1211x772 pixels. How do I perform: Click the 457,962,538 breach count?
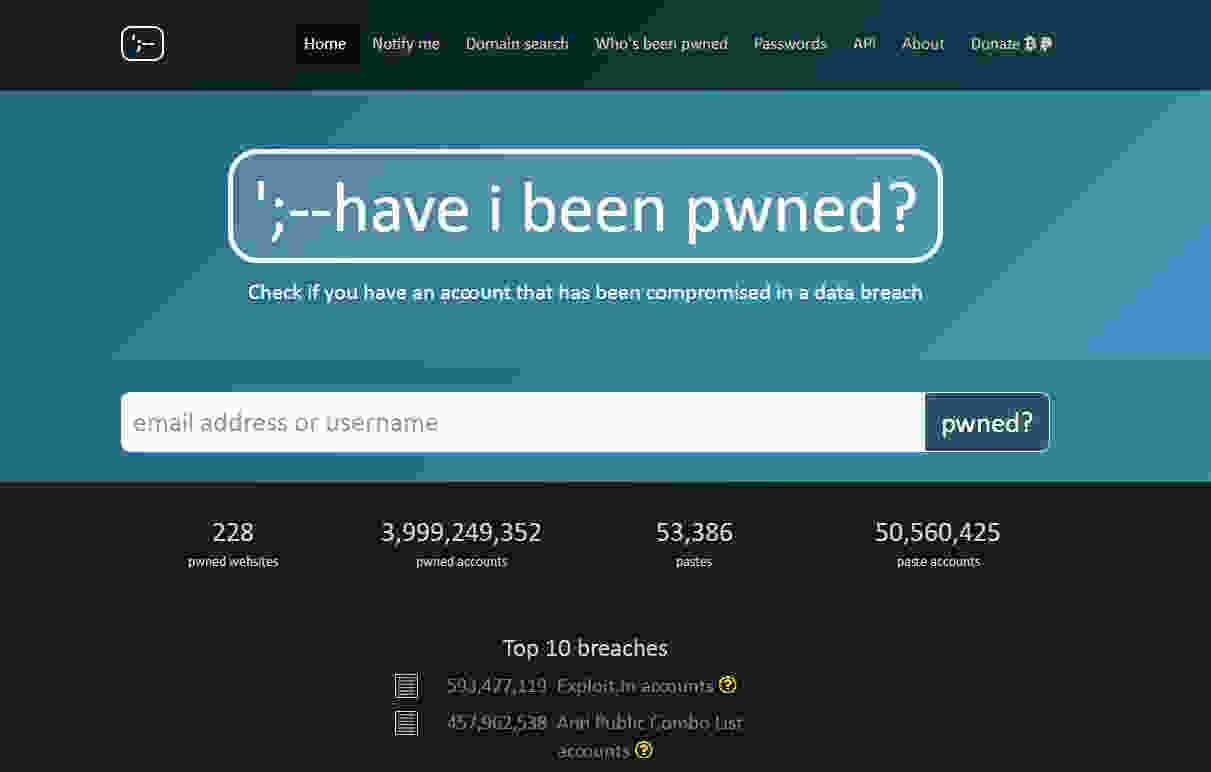(x=497, y=722)
